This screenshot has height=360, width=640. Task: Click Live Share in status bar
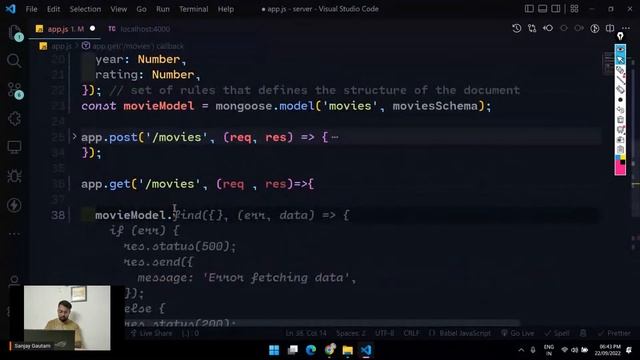pos(151,333)
